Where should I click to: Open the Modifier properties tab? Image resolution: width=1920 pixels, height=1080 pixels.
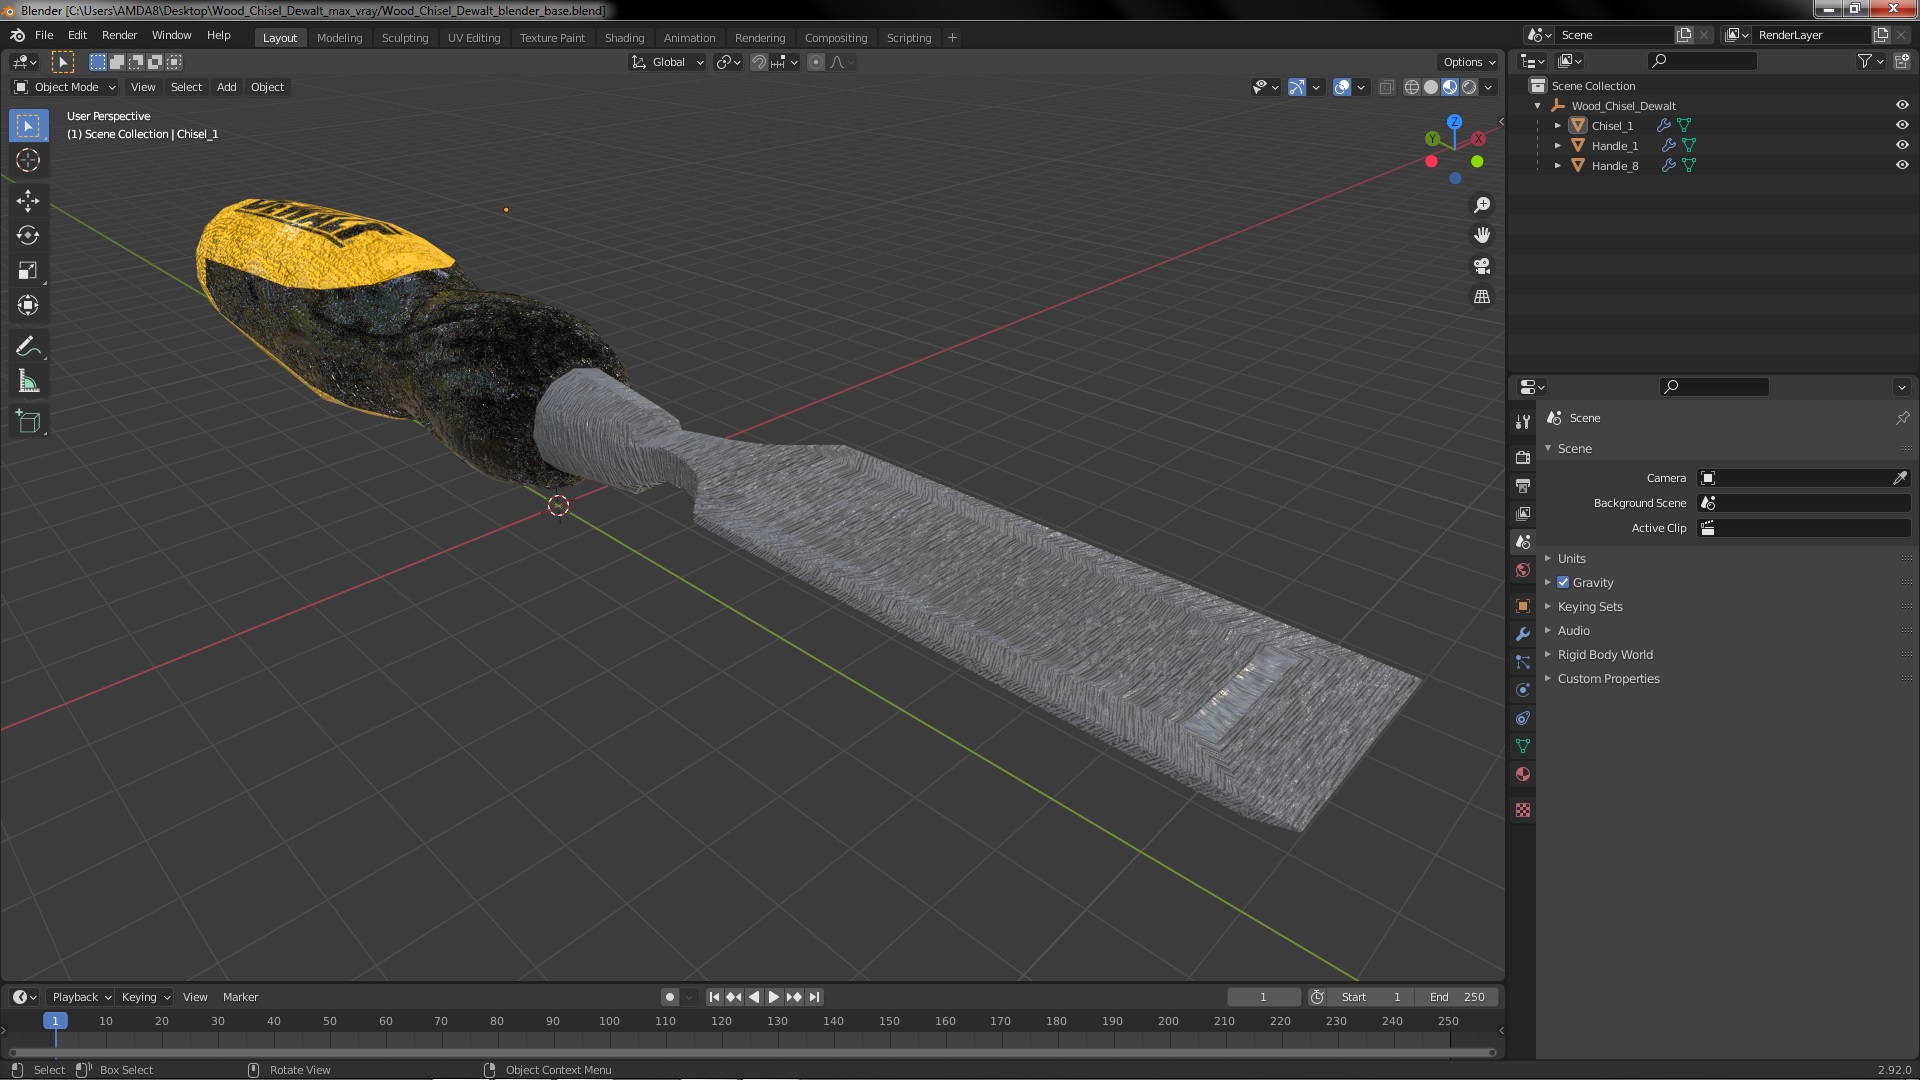point(1523,634)
